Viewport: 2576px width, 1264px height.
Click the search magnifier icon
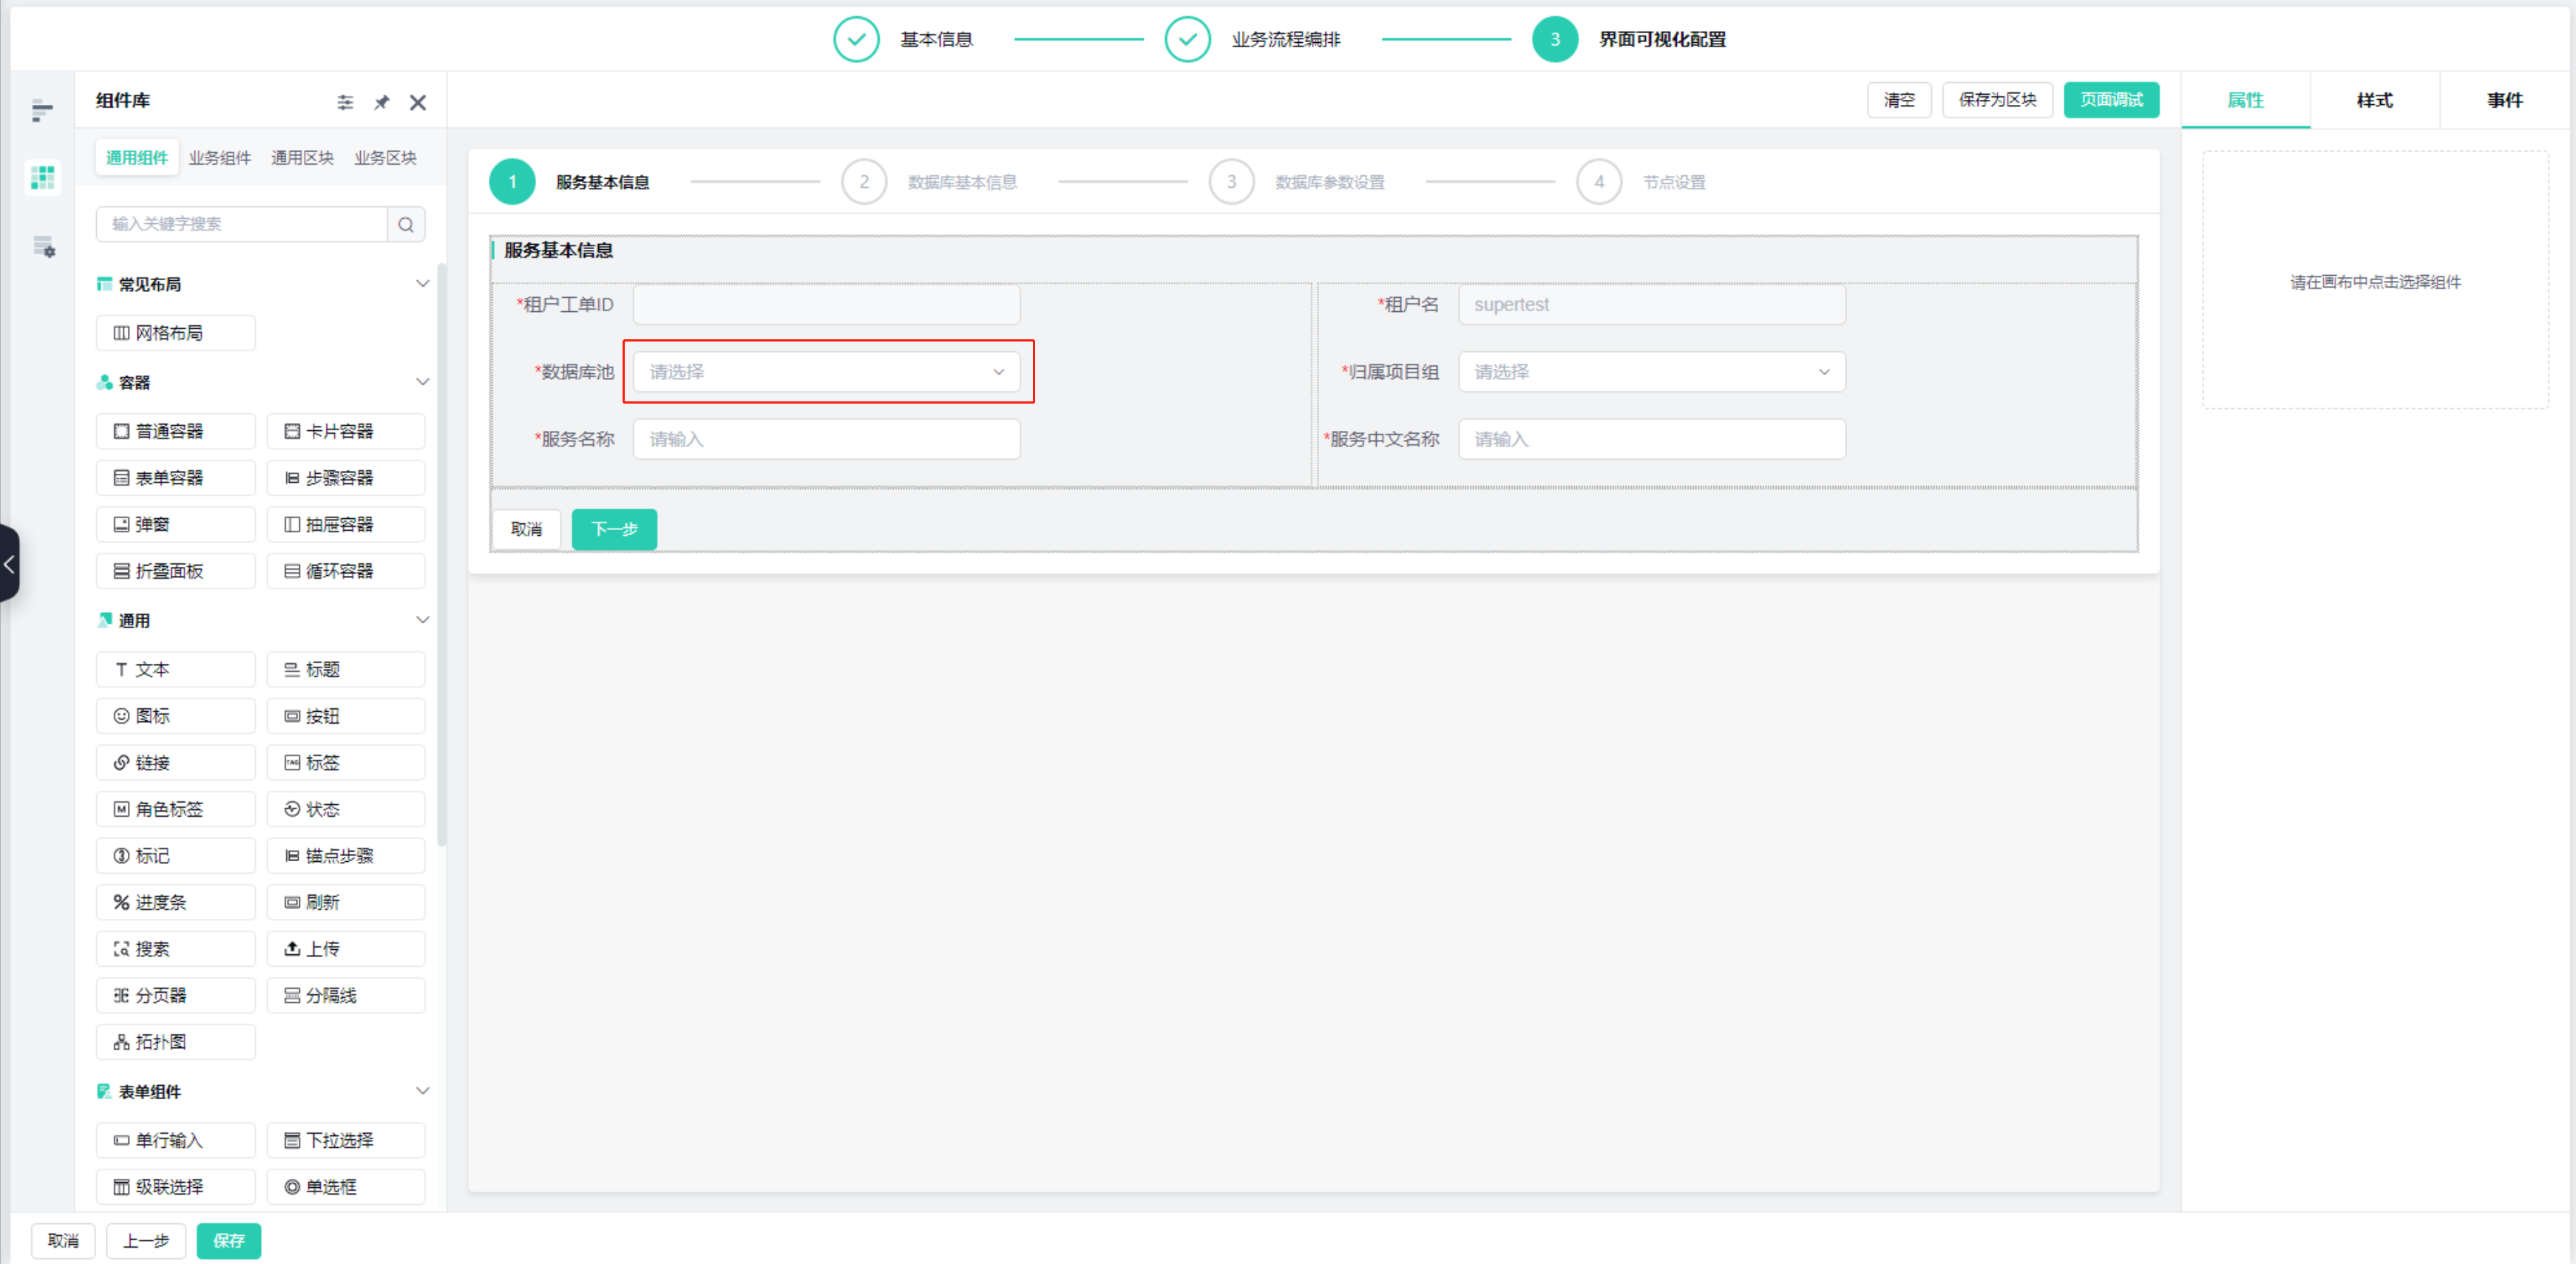click(406, 224)
